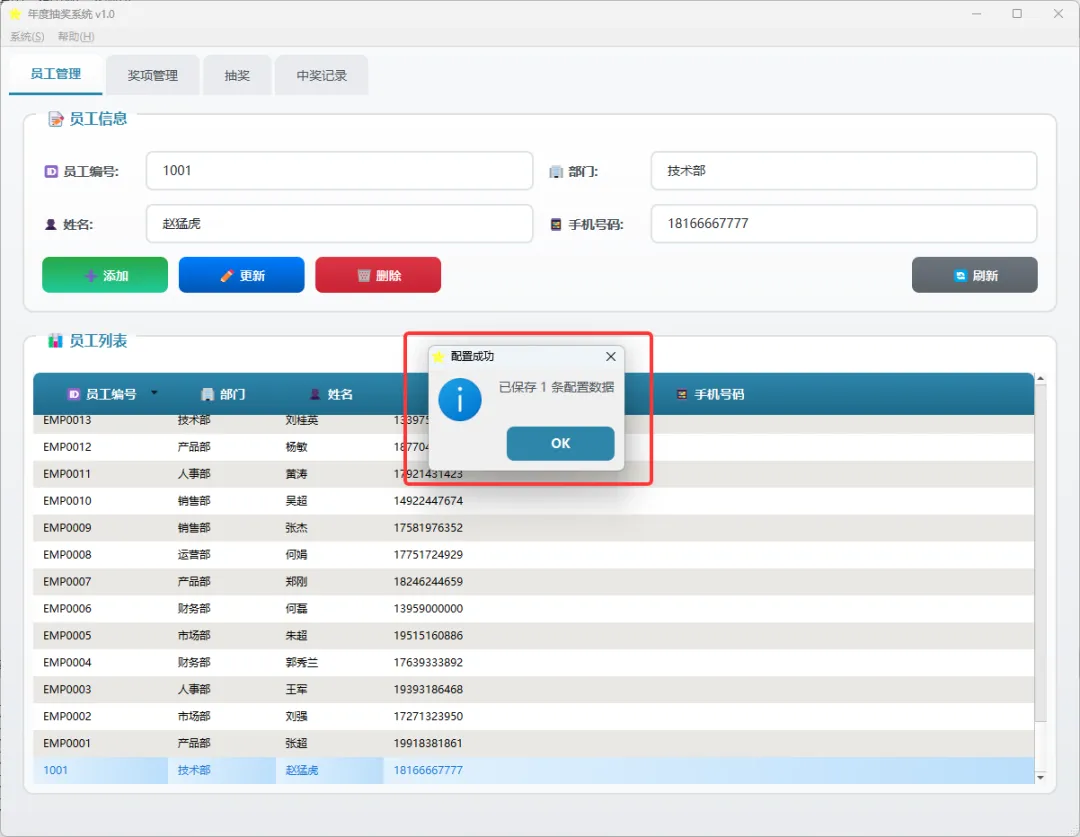This screenshot has height=837, width=1080.
Task: Focus the 姓名 input field
Action: click(x=340, y=224)
